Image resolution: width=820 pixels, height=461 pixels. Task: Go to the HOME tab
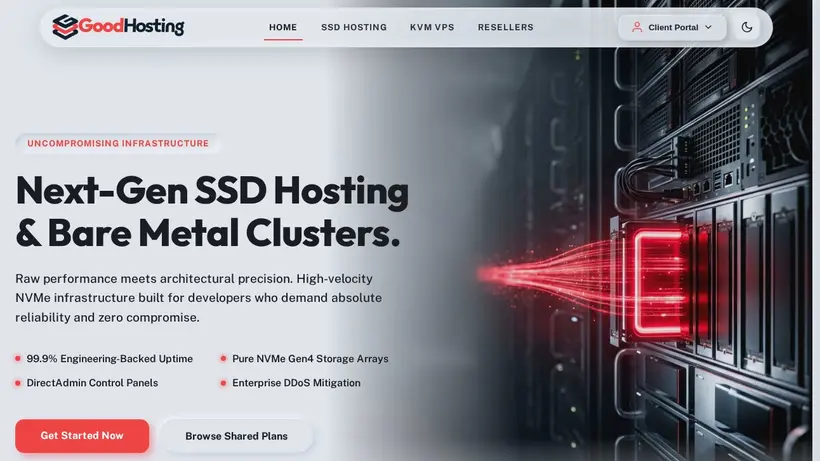click(283, 27)
